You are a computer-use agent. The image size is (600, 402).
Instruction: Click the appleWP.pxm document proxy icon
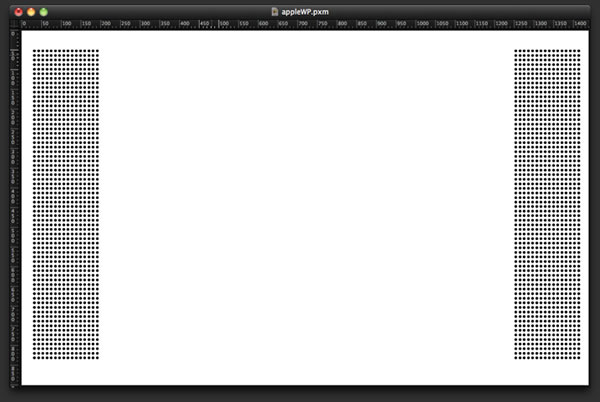274,11
